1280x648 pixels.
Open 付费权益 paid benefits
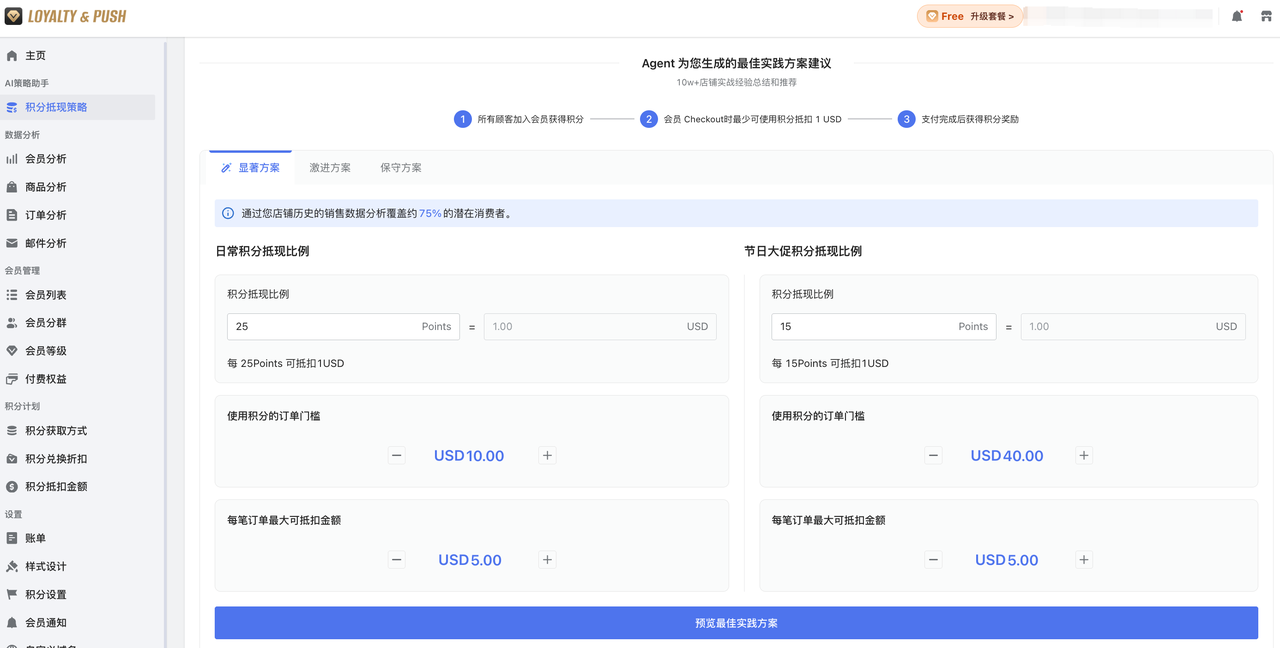pos(48,378)
